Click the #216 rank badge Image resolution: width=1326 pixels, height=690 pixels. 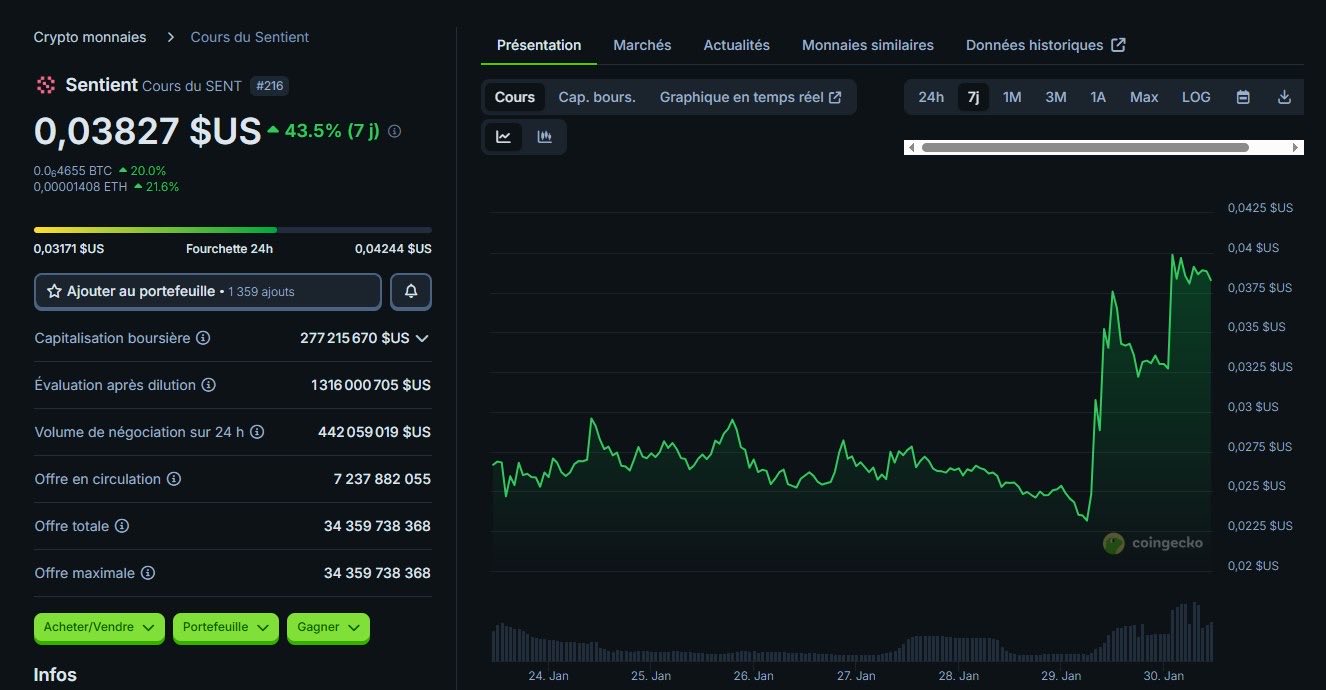click(269, 86)
